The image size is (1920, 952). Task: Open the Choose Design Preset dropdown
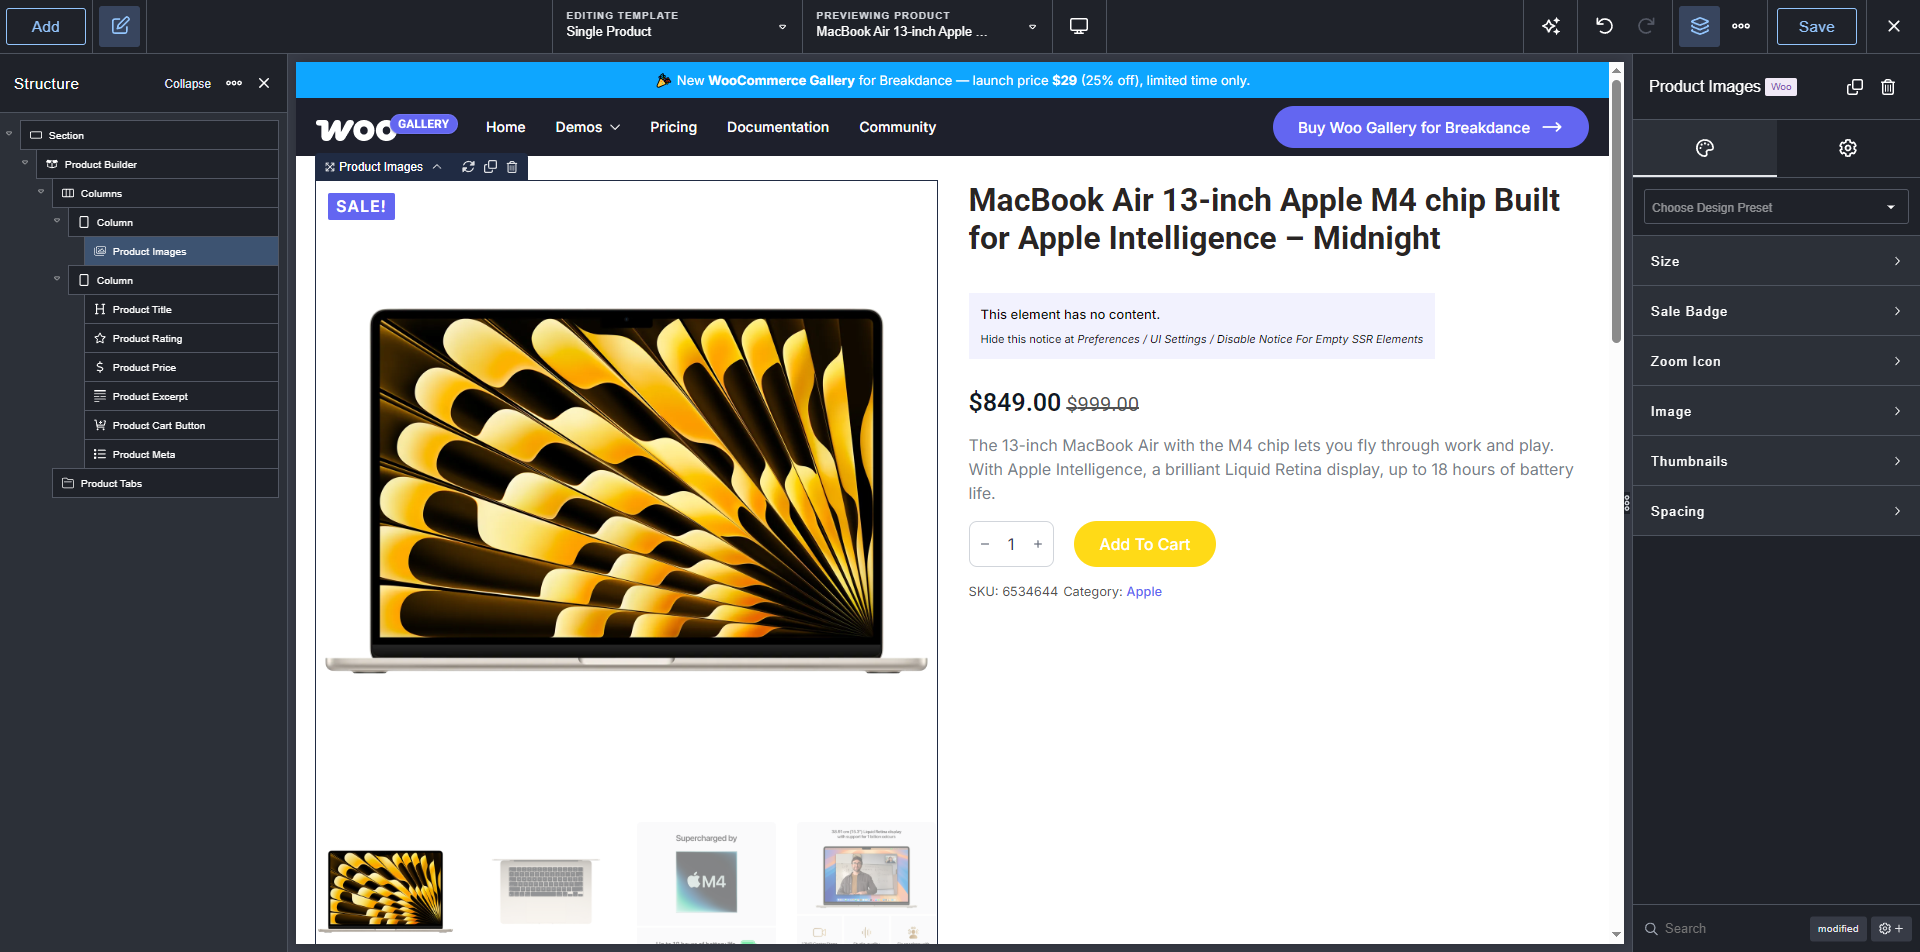click(1776, 207)
